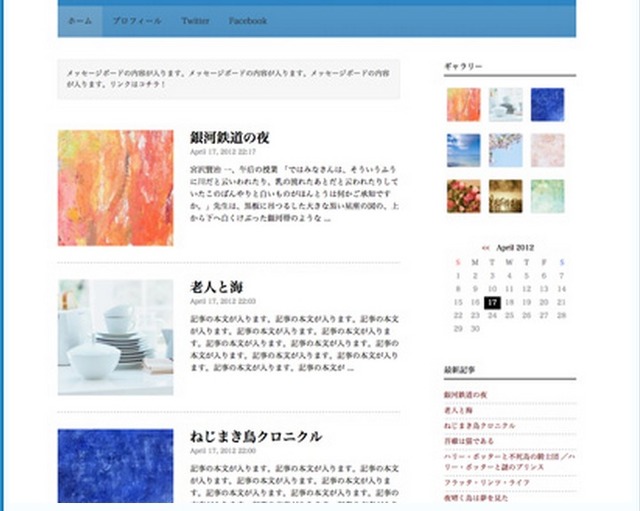Open the article 銀河鉄道の夜 title

click(229, 138)
